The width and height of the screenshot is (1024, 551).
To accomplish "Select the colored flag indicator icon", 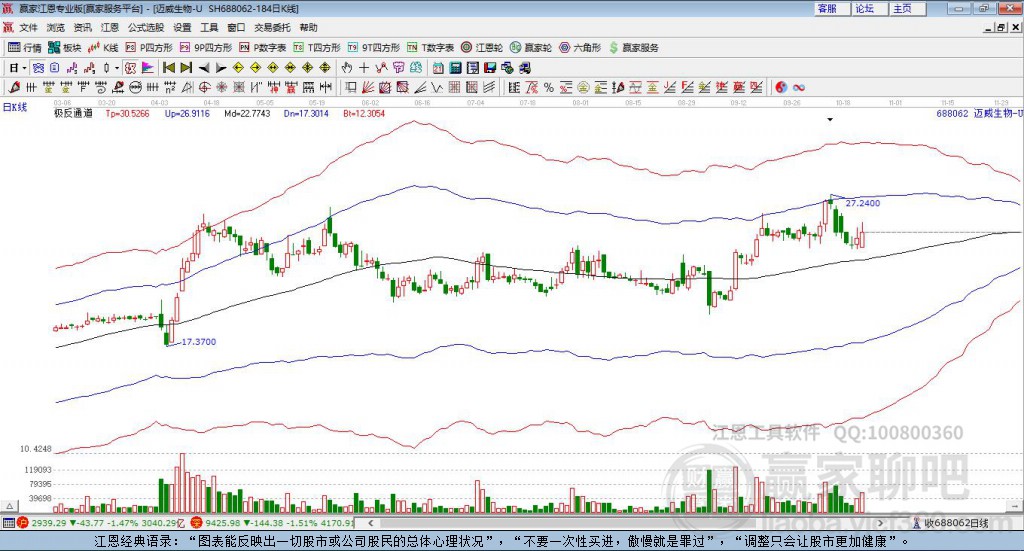I will tap(148, 67).
